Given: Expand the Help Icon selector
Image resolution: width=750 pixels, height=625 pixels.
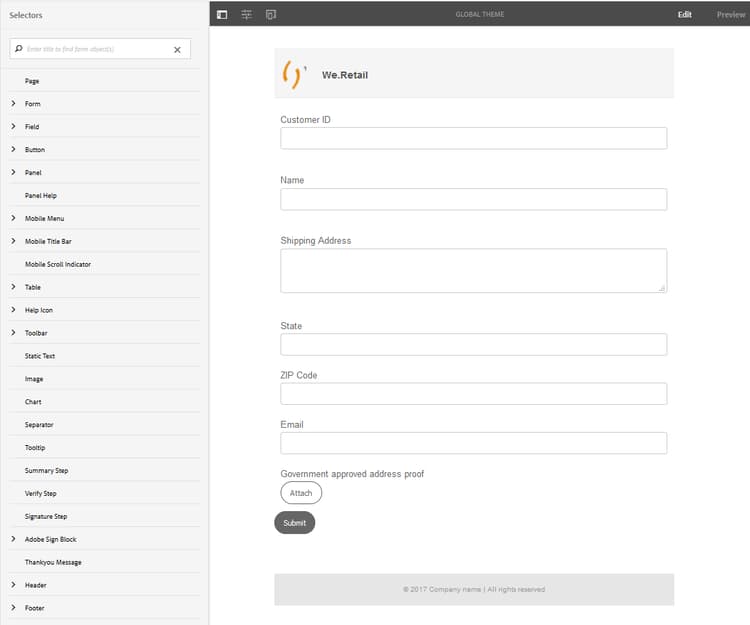Looking at the screenshot, I should [13, 310].
